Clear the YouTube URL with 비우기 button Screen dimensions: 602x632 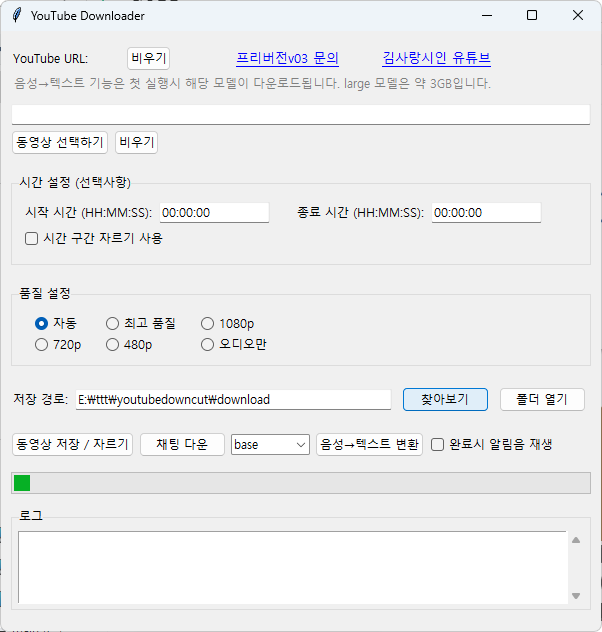[148, 58]
